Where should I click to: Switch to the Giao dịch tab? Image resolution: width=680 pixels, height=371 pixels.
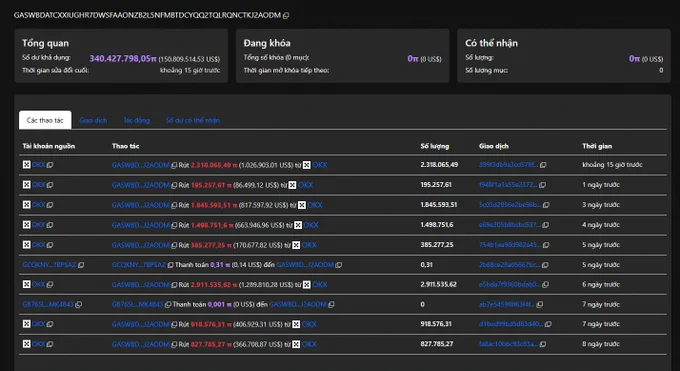(93, 120)
